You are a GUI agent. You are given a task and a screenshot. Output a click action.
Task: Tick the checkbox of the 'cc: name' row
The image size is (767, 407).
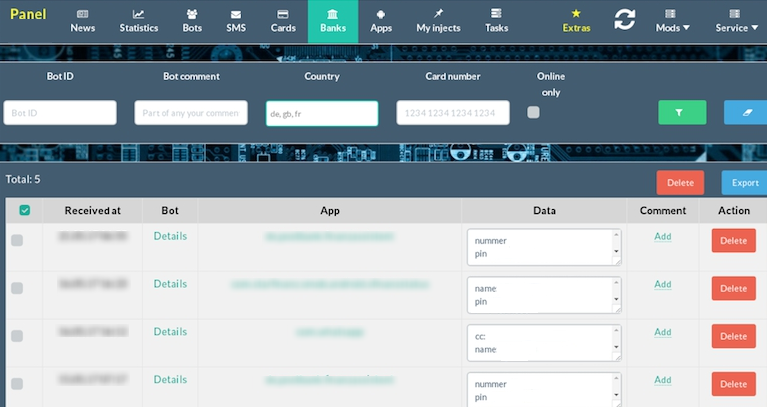coord(17,336)
